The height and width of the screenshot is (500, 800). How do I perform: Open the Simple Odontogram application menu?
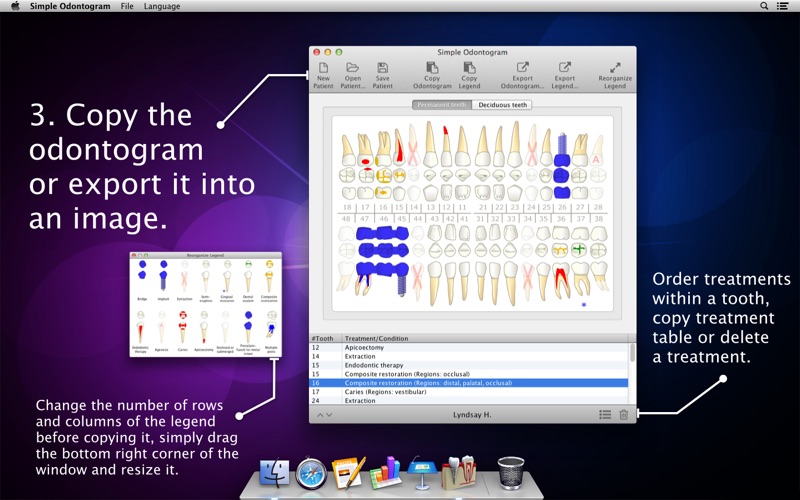click(x=69, y=6)
